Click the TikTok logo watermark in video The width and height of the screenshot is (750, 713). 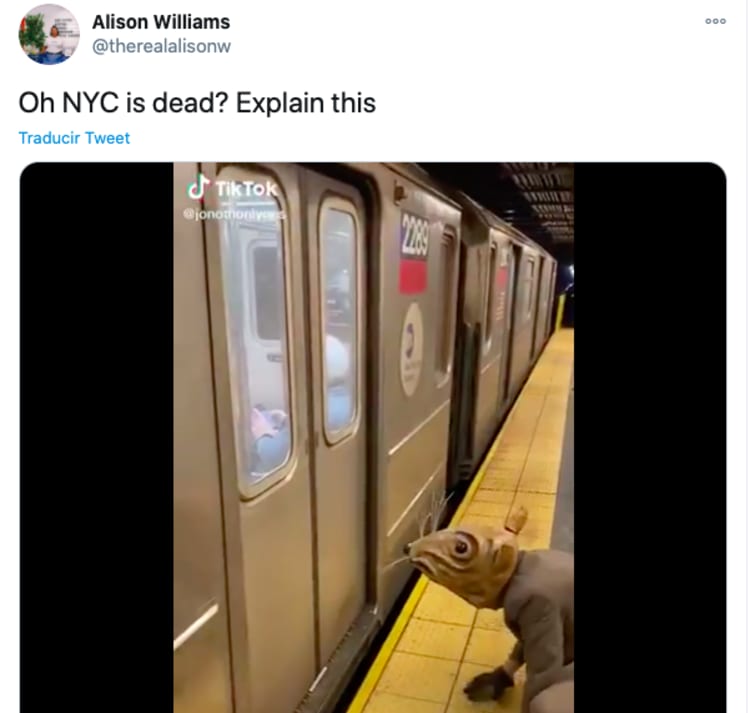coord(232,187)
